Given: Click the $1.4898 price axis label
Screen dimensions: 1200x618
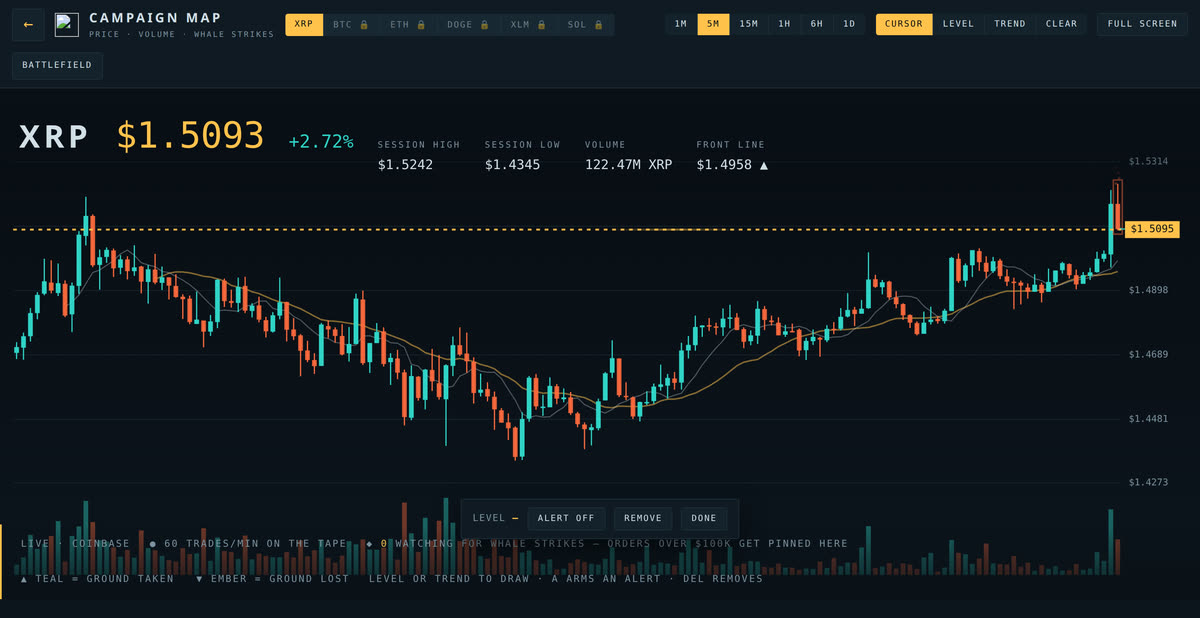Looking at the screenshot, I should click(1148, 290).
